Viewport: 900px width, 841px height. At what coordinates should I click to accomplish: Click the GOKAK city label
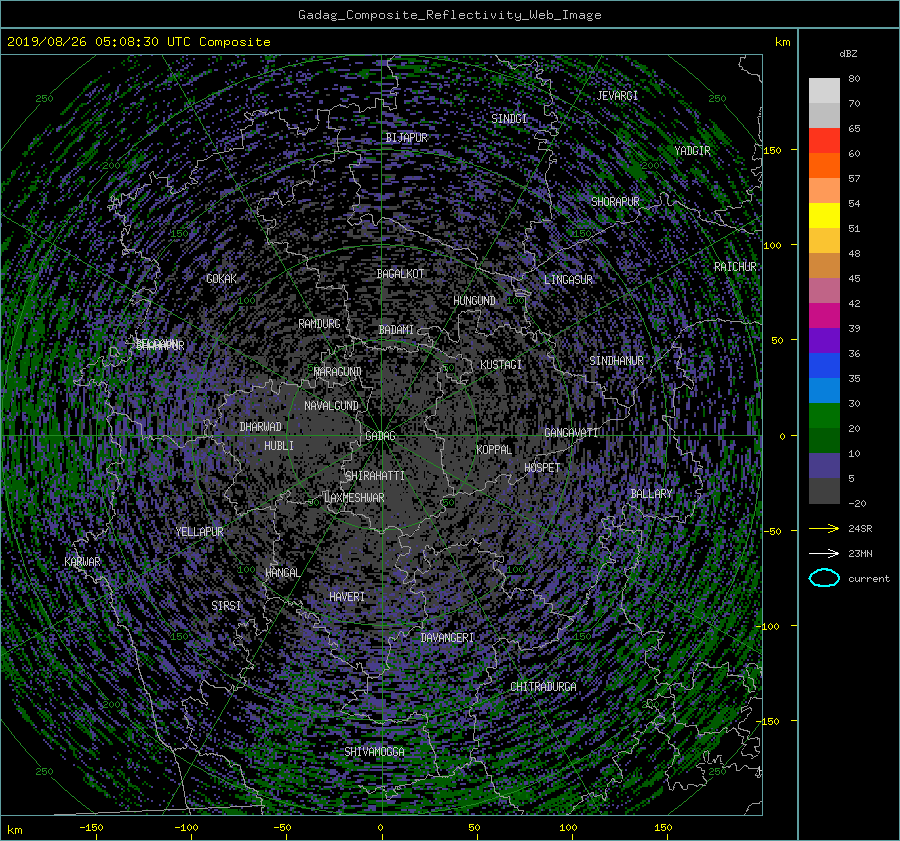click(x=221, y=278)
